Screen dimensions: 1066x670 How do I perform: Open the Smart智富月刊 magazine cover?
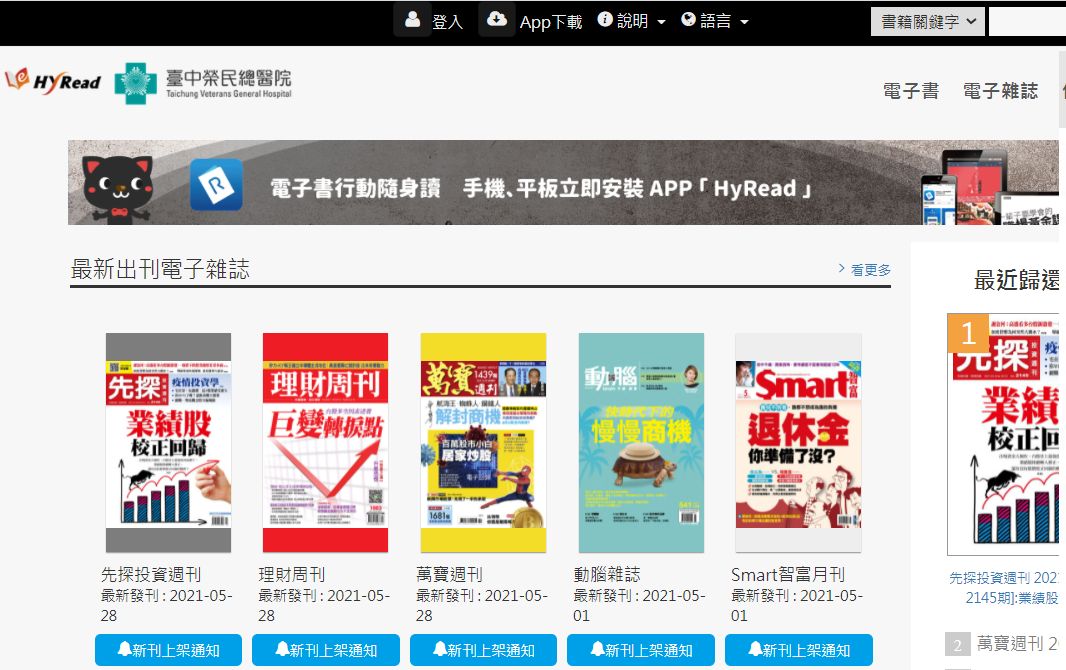(799, 443)
